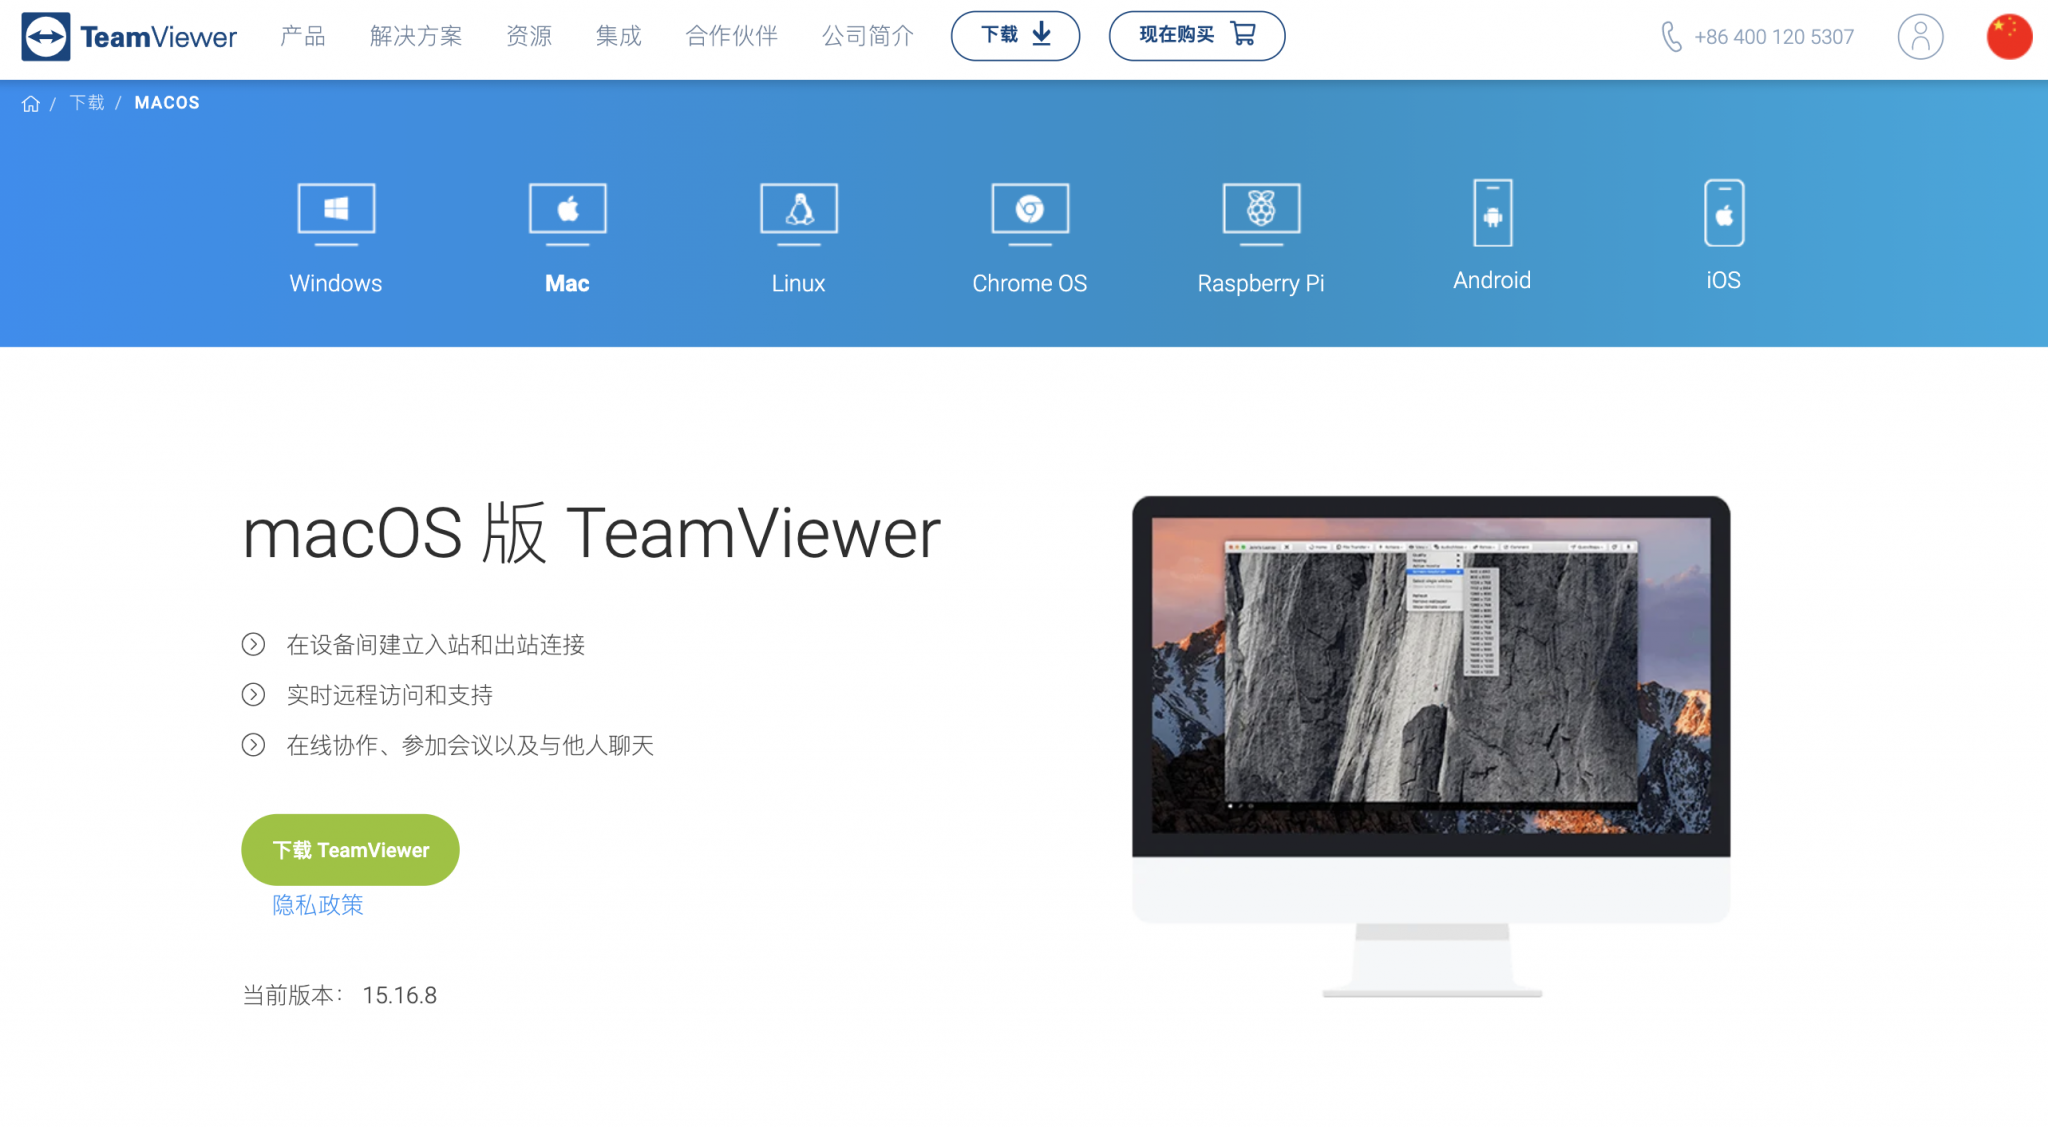Image resolution: width=2048 pixels, height=1127 pixels.
Task: Select the iOS phone icon
Action: pyautogui.click(x=1724, y=212)
